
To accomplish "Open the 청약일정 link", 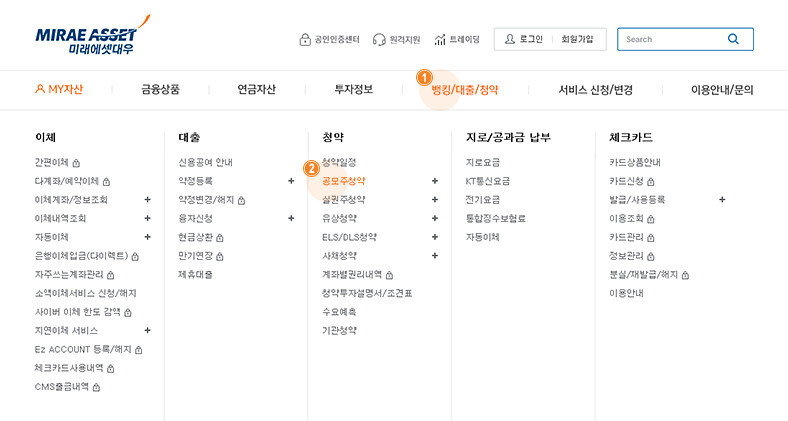I will [x=339, y=162].
